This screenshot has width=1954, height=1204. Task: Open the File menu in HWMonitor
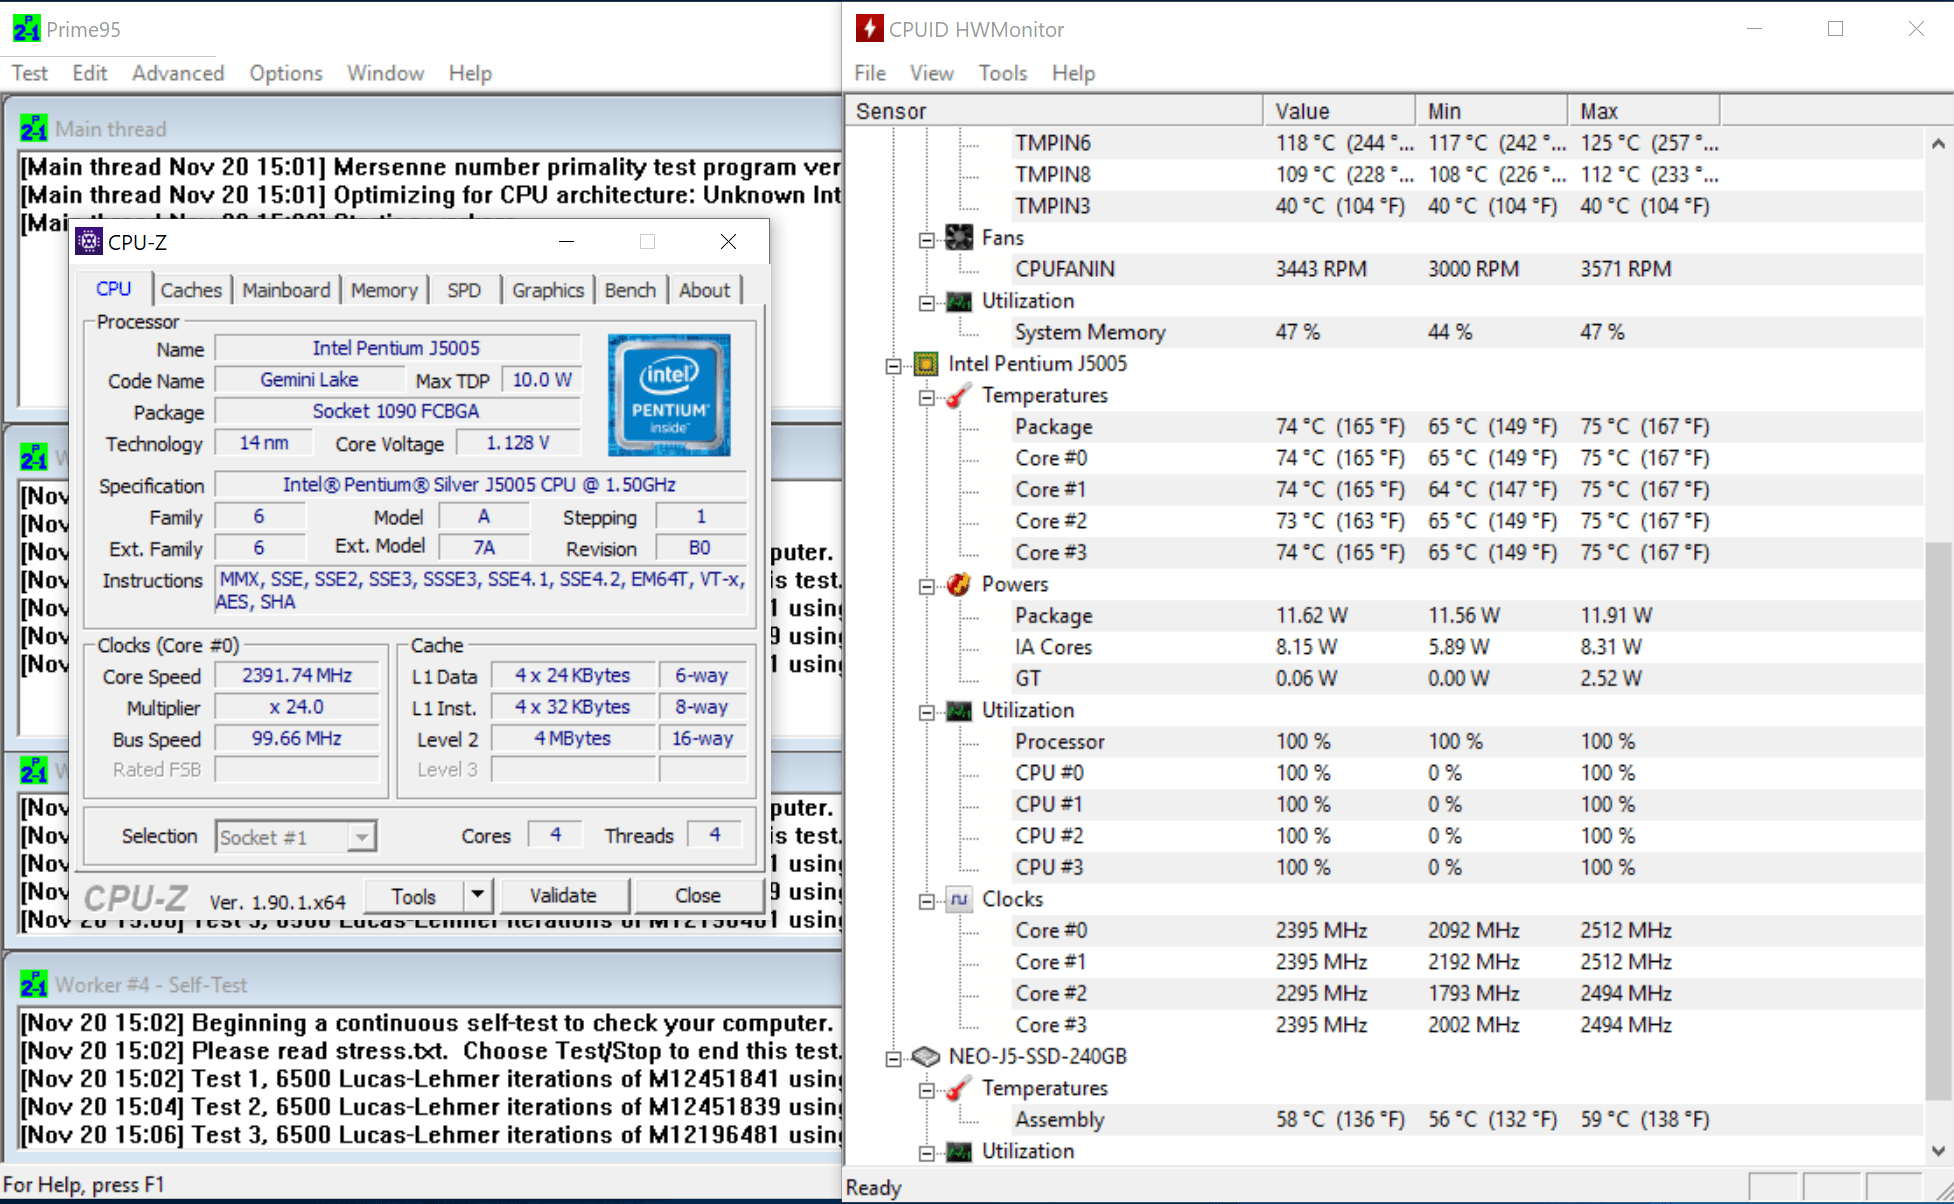pyautogui.click(x=870, y=73)
